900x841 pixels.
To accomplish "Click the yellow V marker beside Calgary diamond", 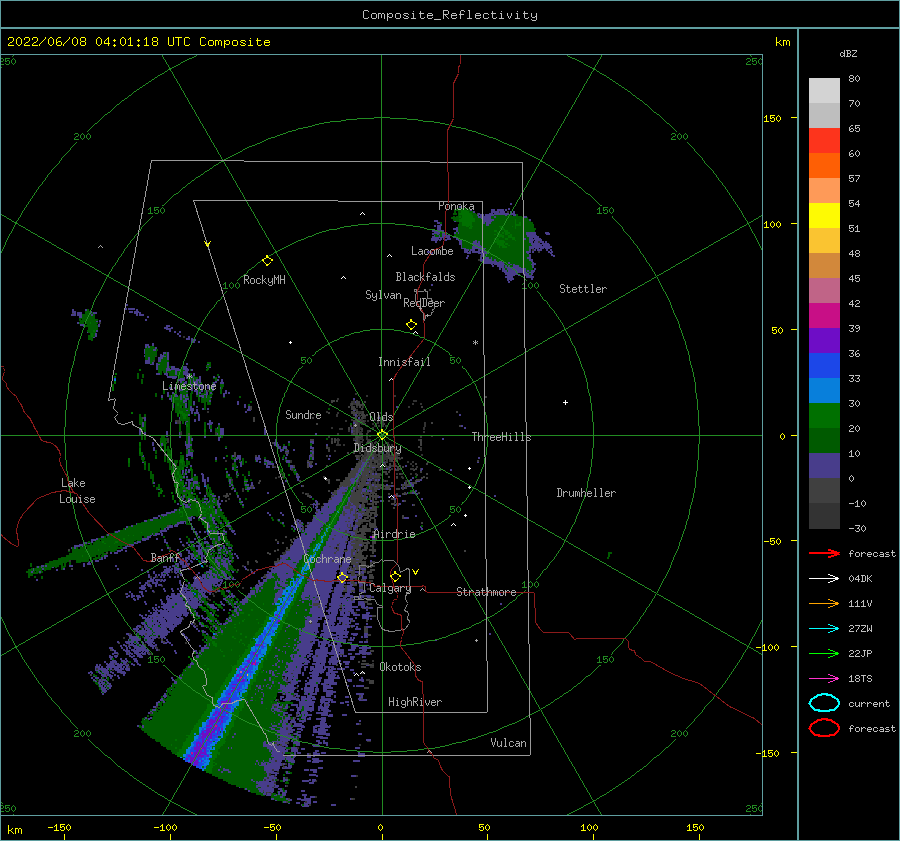I will (x=415, y=572).
